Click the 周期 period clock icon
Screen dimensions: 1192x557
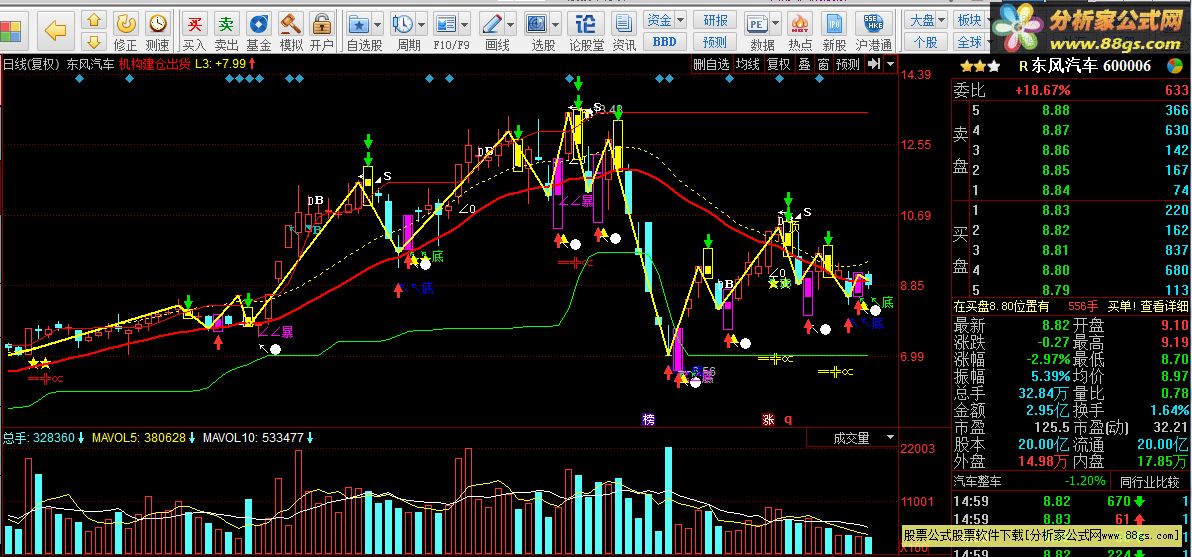point(404,24)
